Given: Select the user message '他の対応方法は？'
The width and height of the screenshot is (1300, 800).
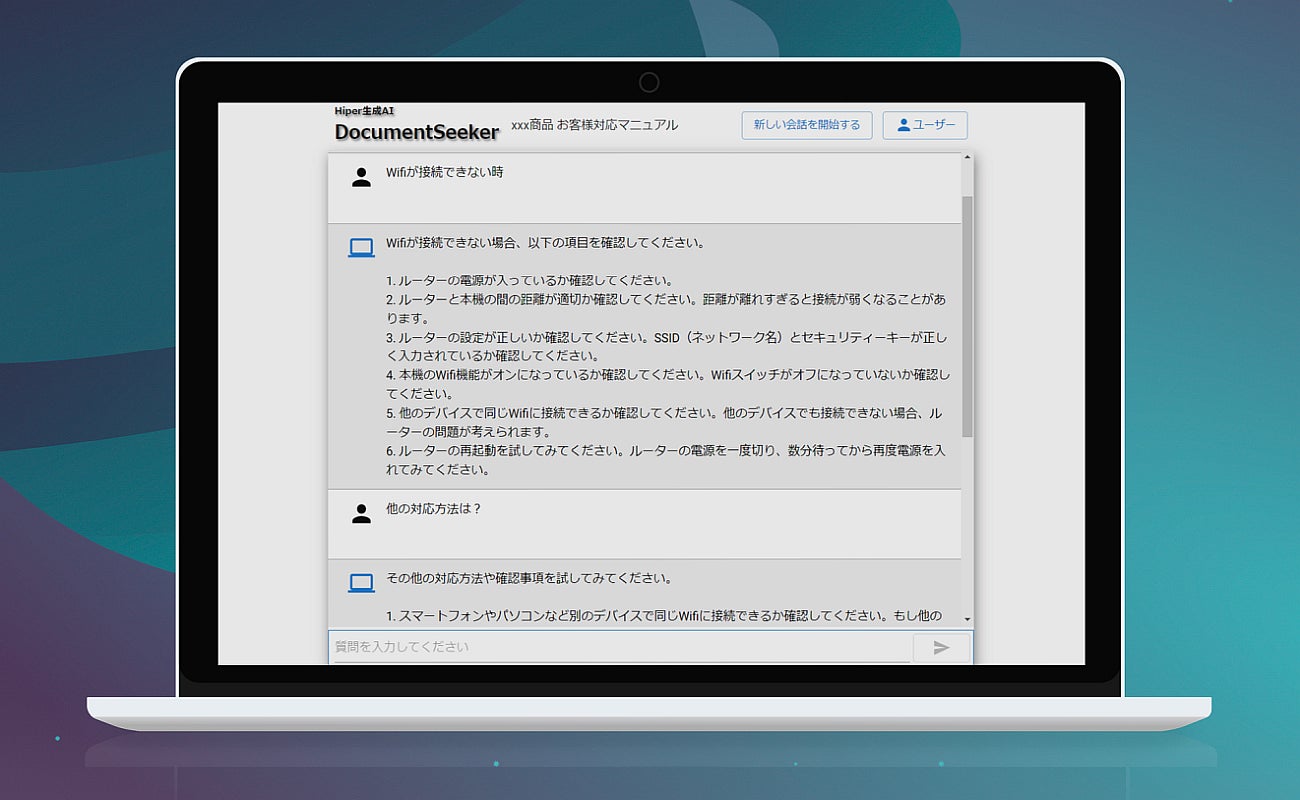Looking at the screenshot, I should coord(434,508).
